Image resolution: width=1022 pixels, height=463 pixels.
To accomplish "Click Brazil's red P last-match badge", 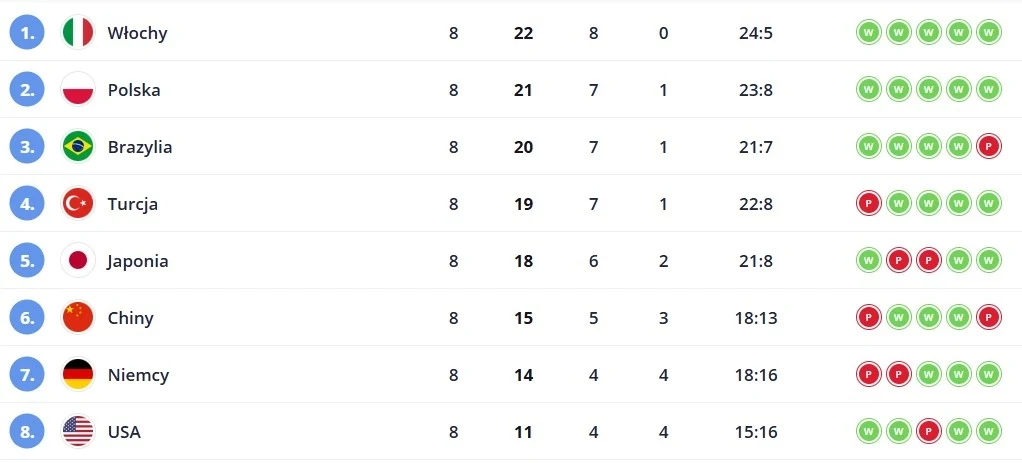I will (989, 147).
